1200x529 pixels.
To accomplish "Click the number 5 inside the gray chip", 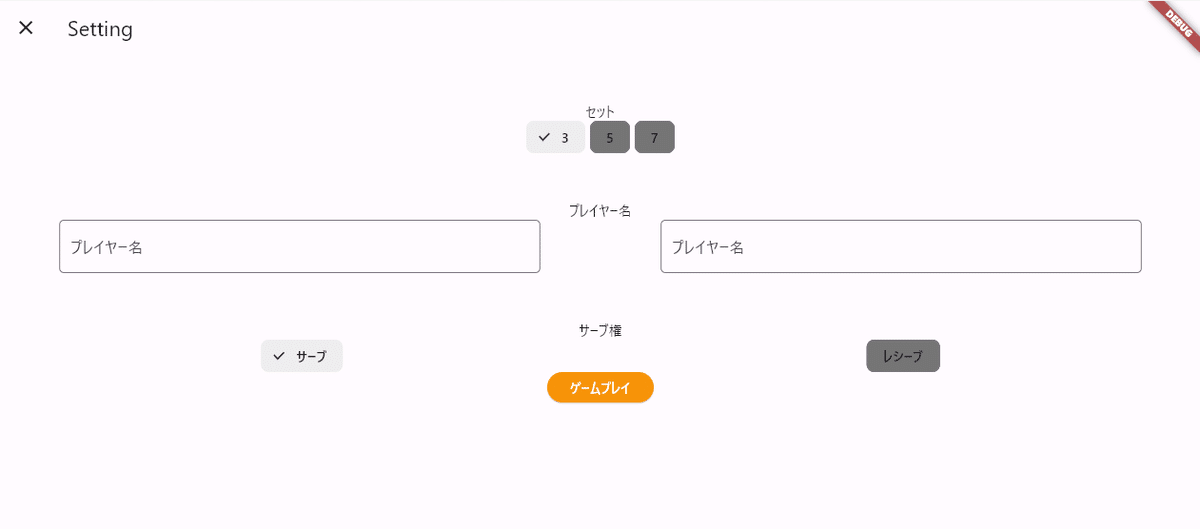I will [610, 138].
